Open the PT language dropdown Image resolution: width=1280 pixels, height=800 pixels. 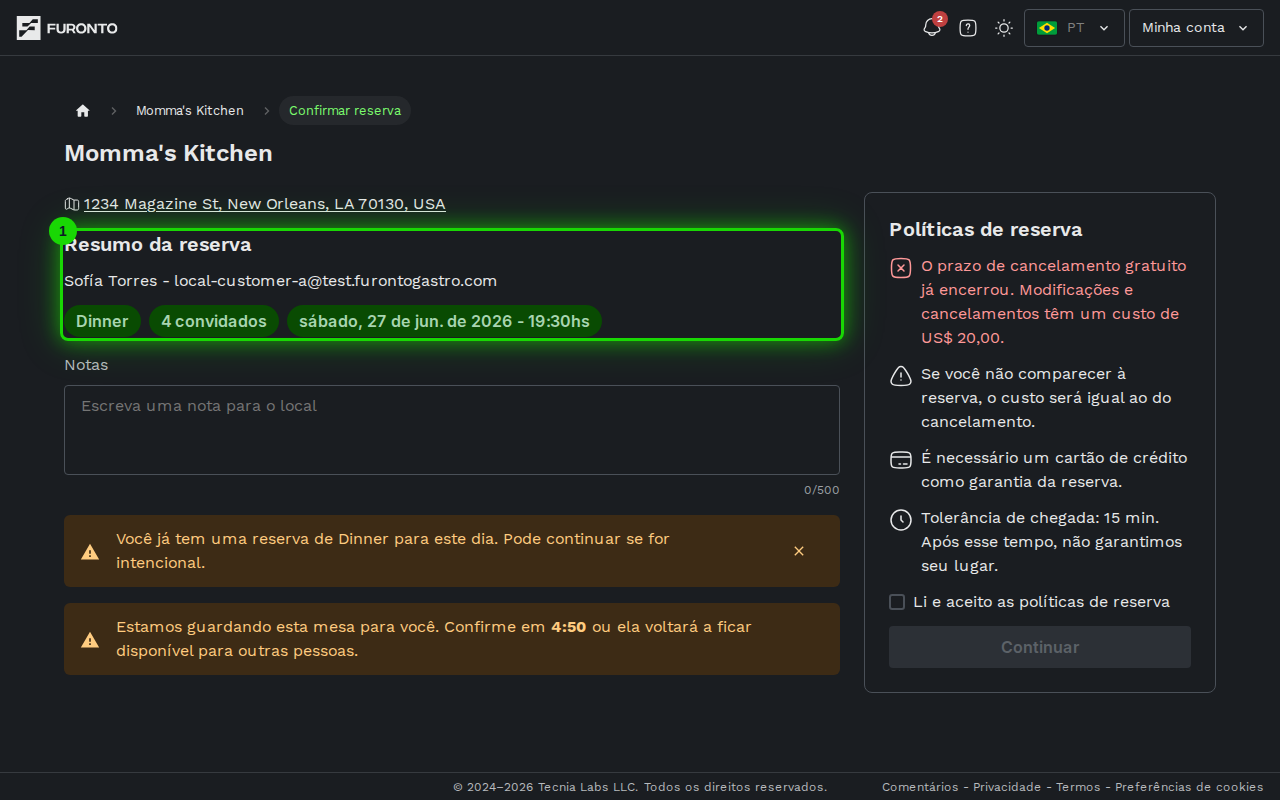click(1074, 28)
